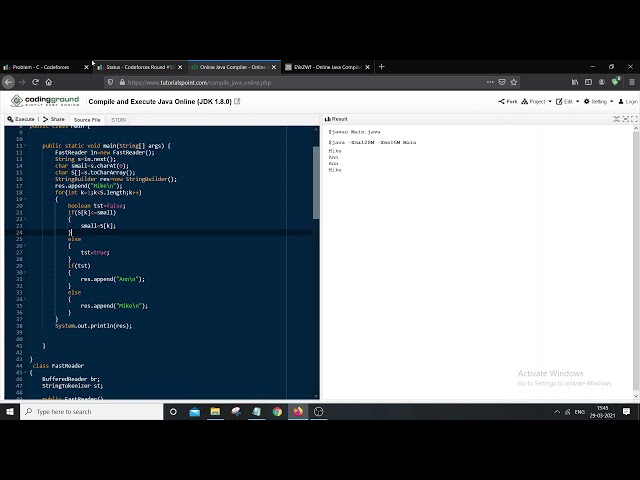
Task: Click the green shield extension icon
Action: [616, 81]
